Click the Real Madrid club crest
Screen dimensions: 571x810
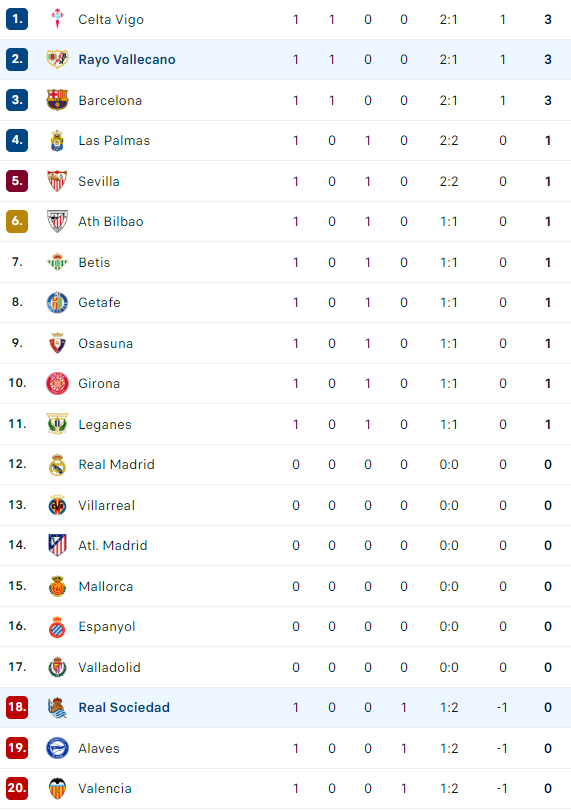coord(57,464)
